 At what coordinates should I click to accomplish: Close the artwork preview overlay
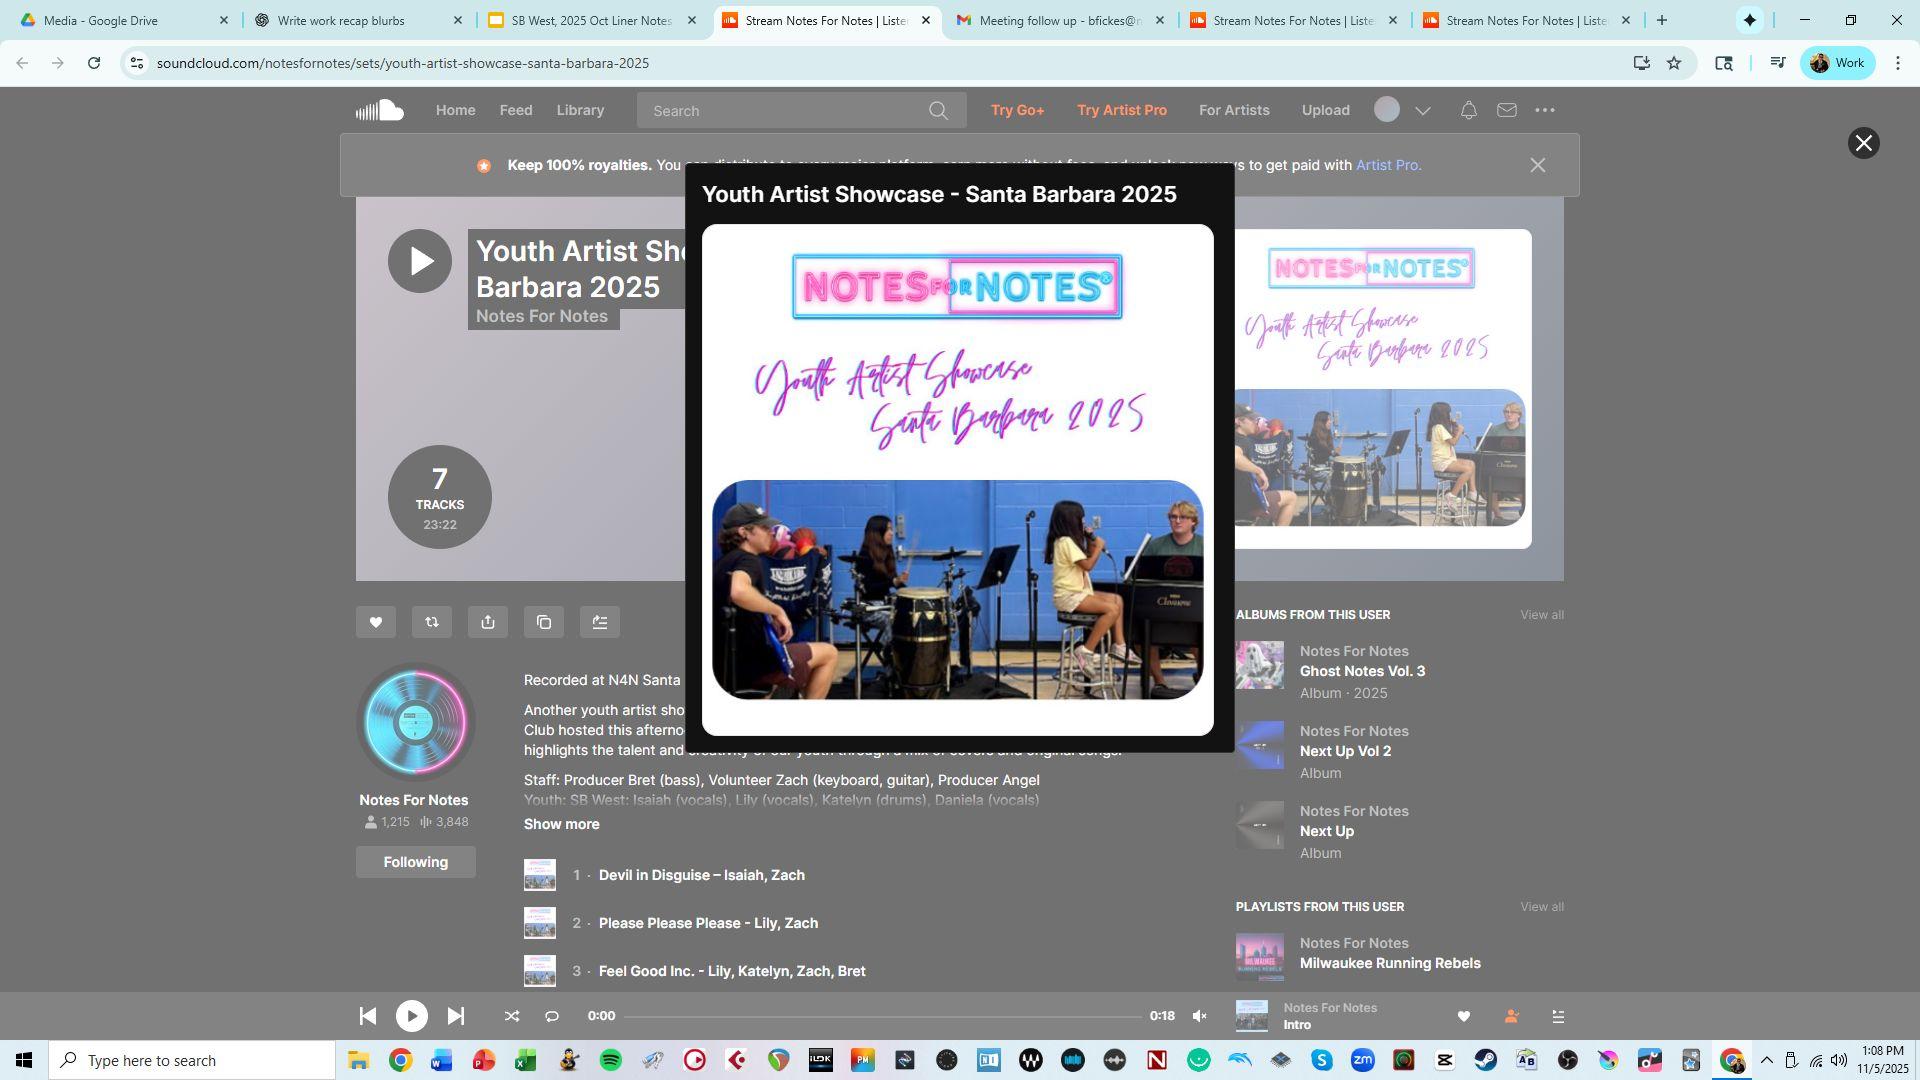click(1863, 143)
